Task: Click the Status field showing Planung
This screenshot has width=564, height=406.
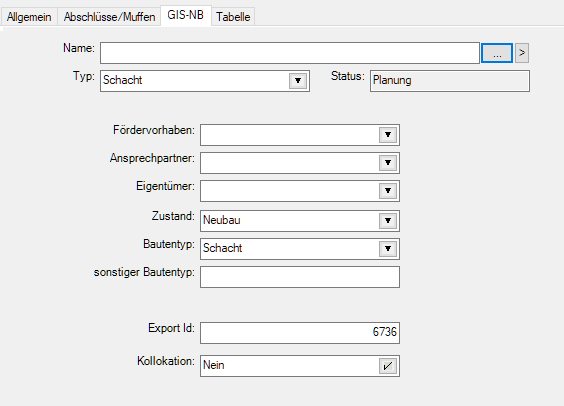Action: pyautogui.click(x=450, y=81)
